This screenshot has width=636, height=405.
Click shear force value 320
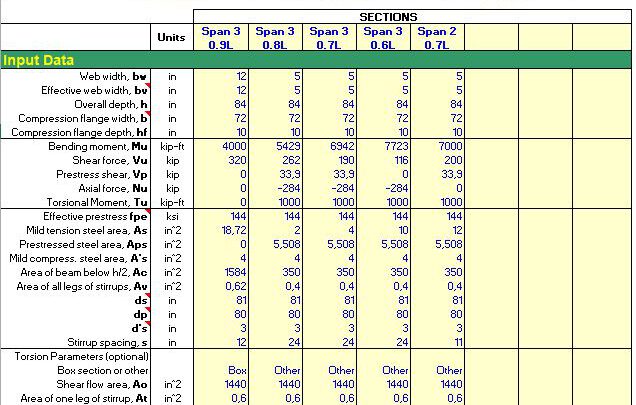(x=237, y=161)
